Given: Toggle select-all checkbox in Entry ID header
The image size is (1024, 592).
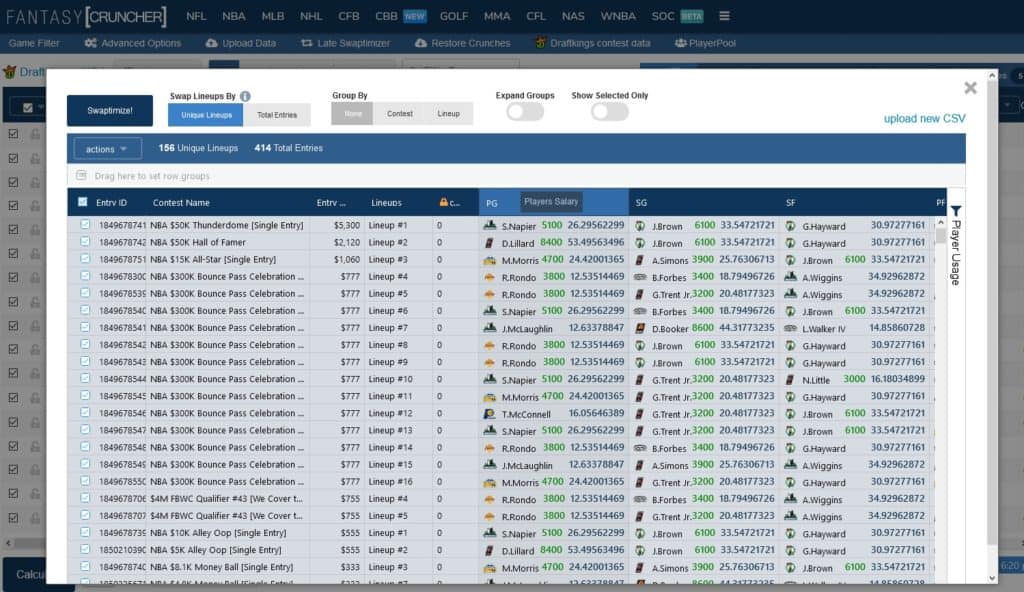Looking at the screenshot, I should click(x=83, y=202).
